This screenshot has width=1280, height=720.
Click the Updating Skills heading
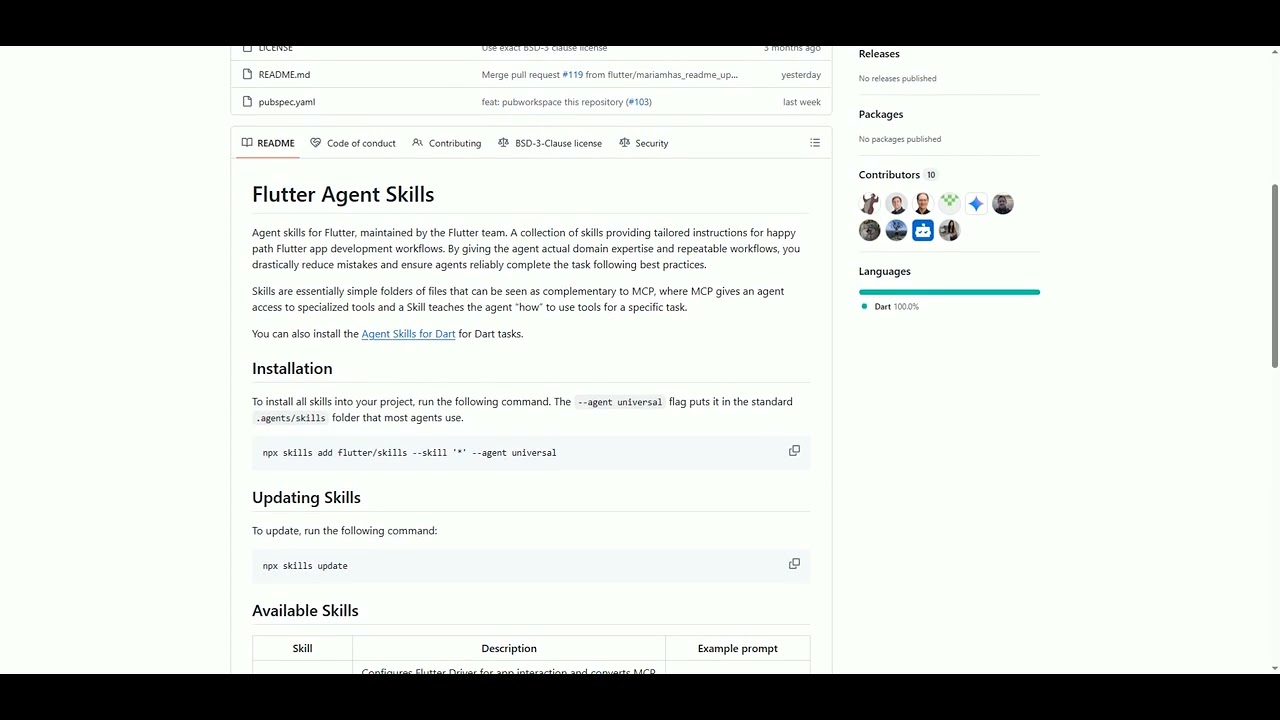click(x=306, y=498)
